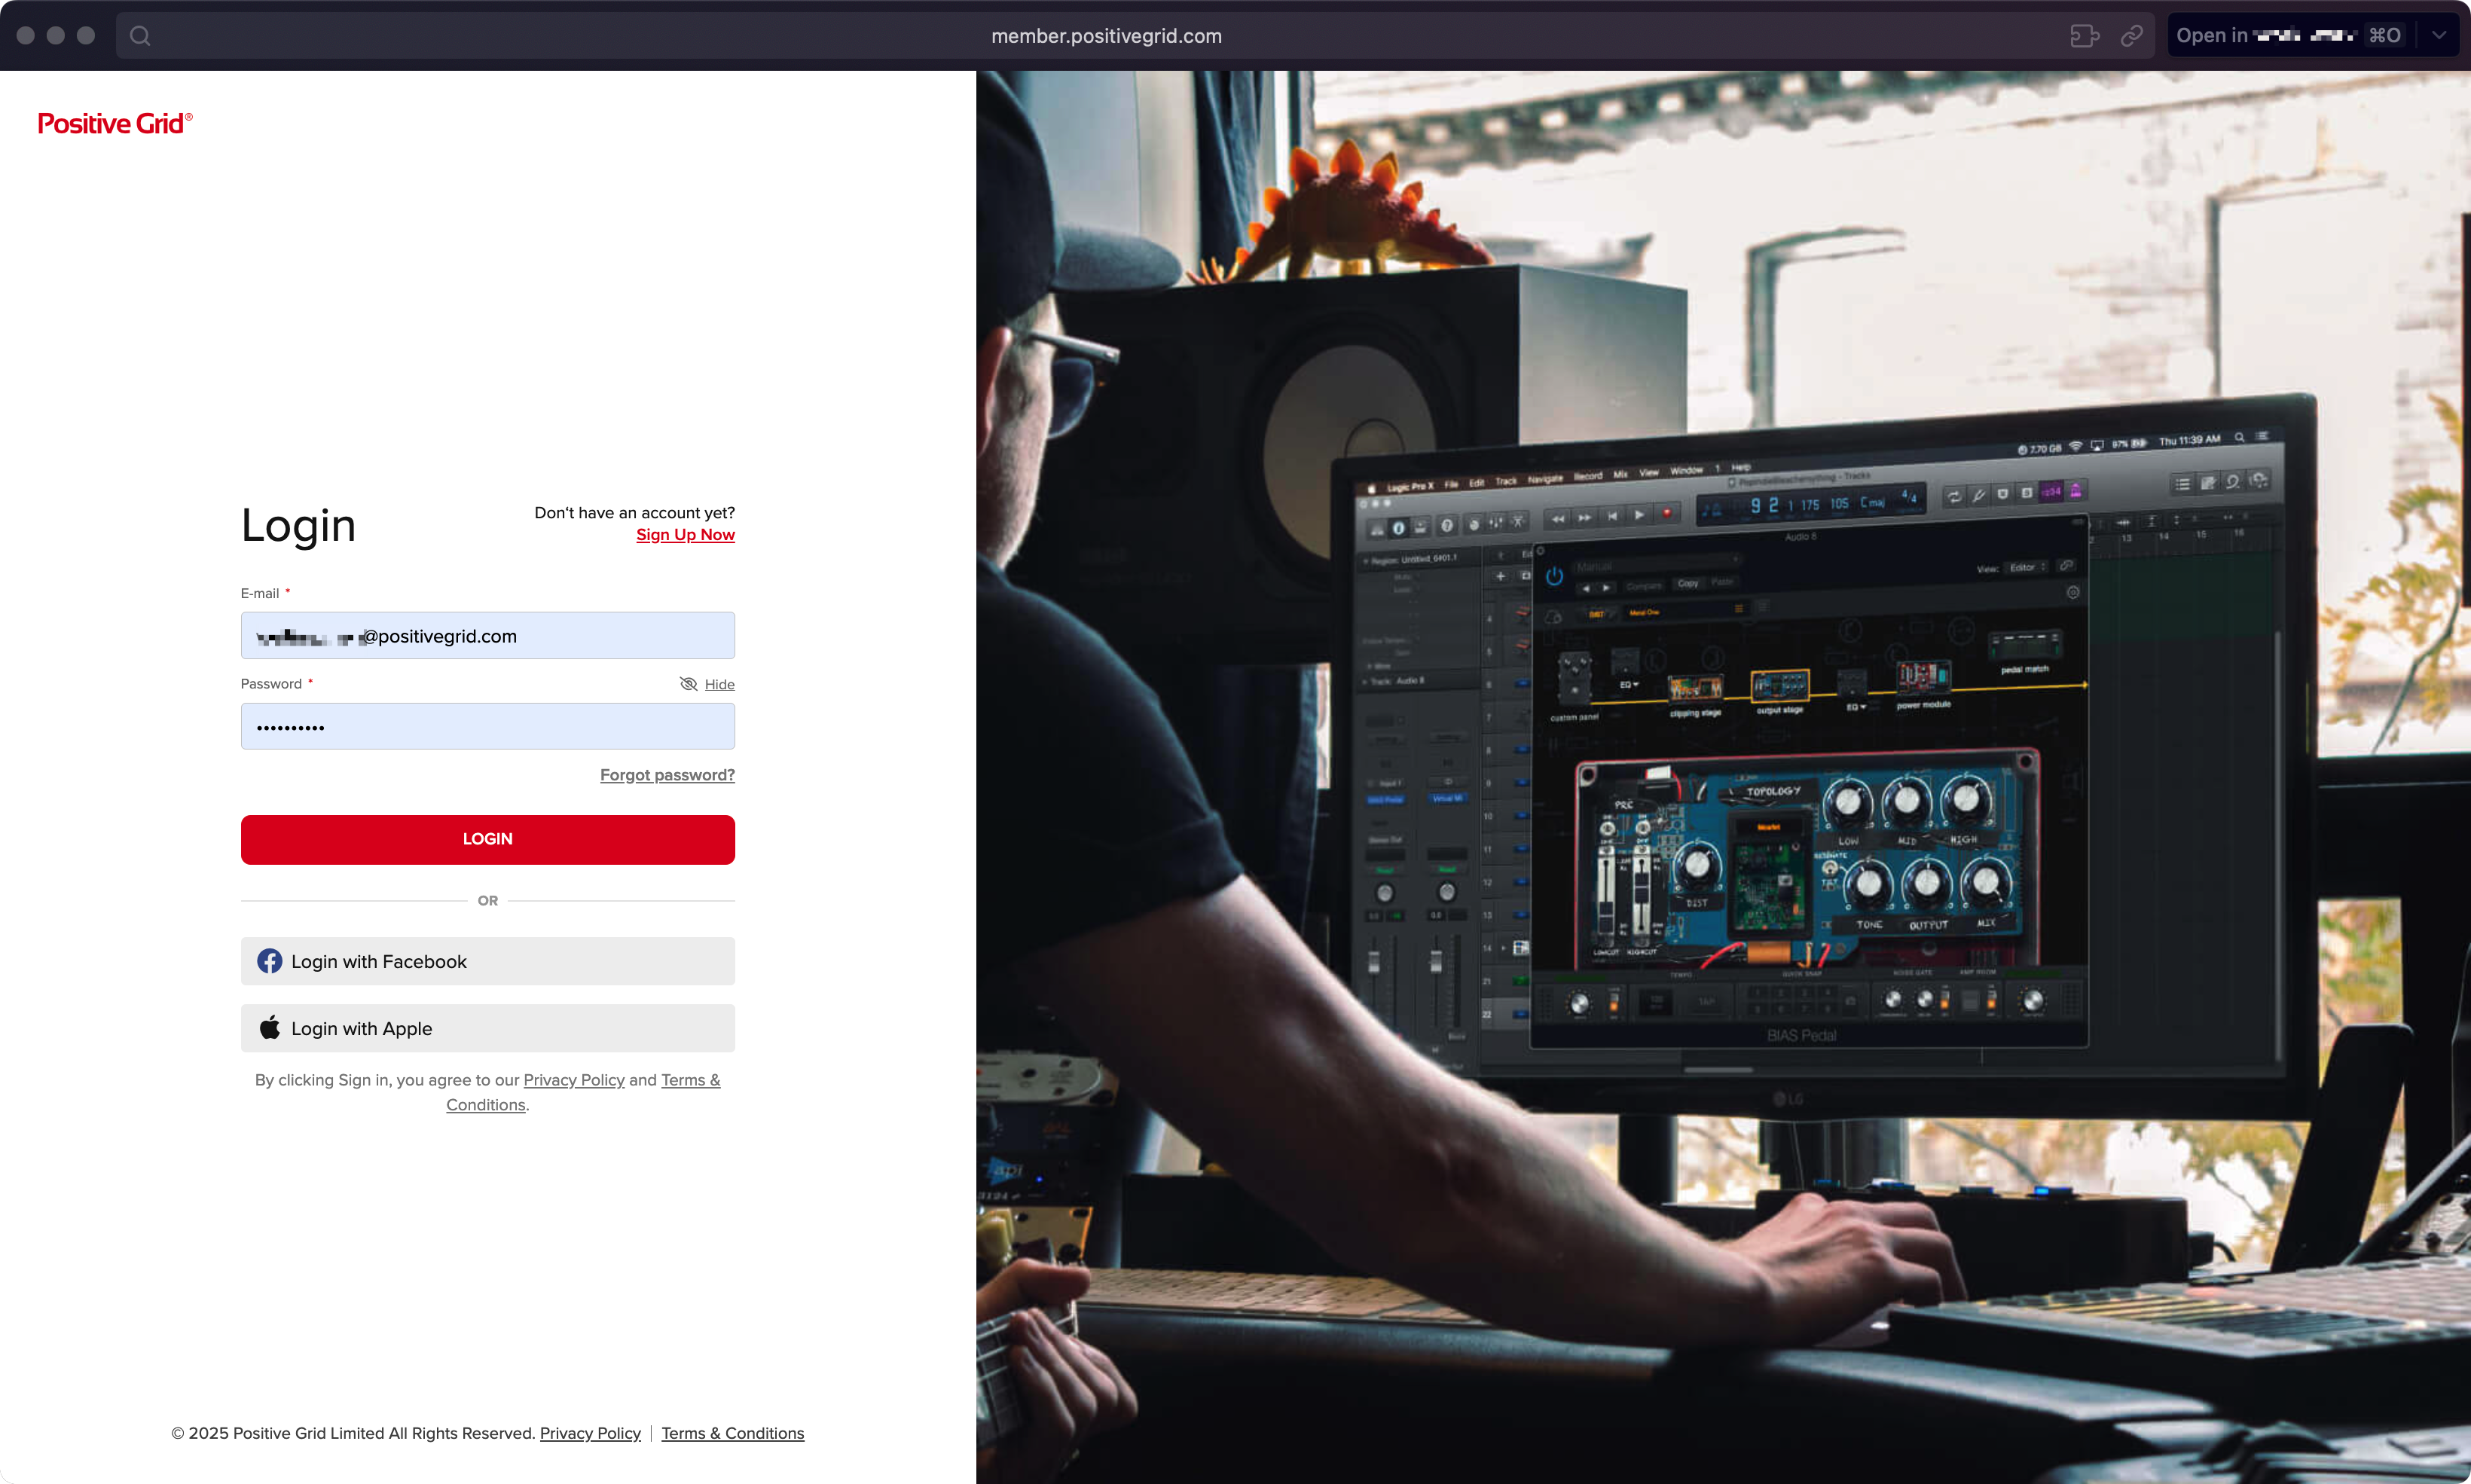Click the Positive Grid logo

tap(114, 123)
